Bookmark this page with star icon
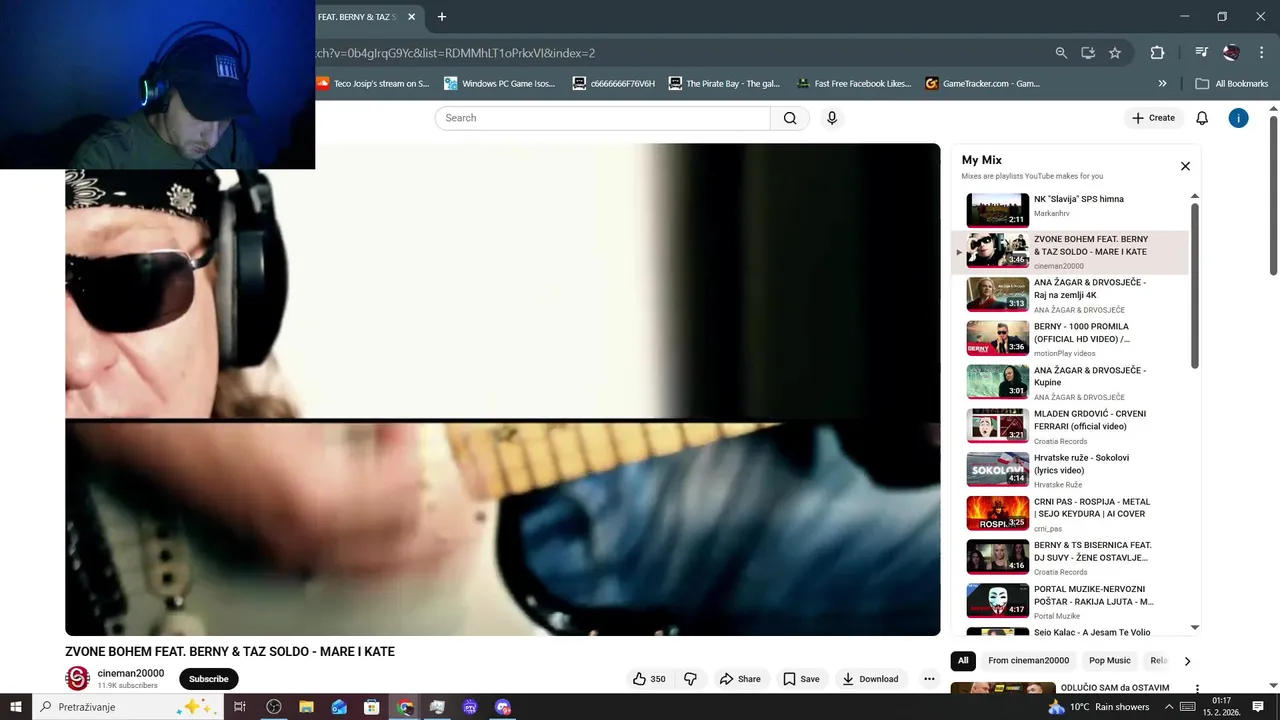Screen dimensions: 1280x720 pyautogui.click(x=1115, y=53)
